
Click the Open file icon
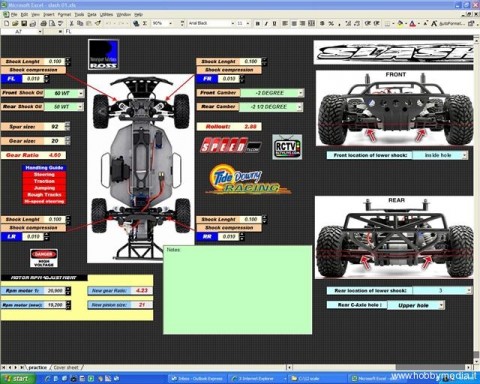click(15, 23)
